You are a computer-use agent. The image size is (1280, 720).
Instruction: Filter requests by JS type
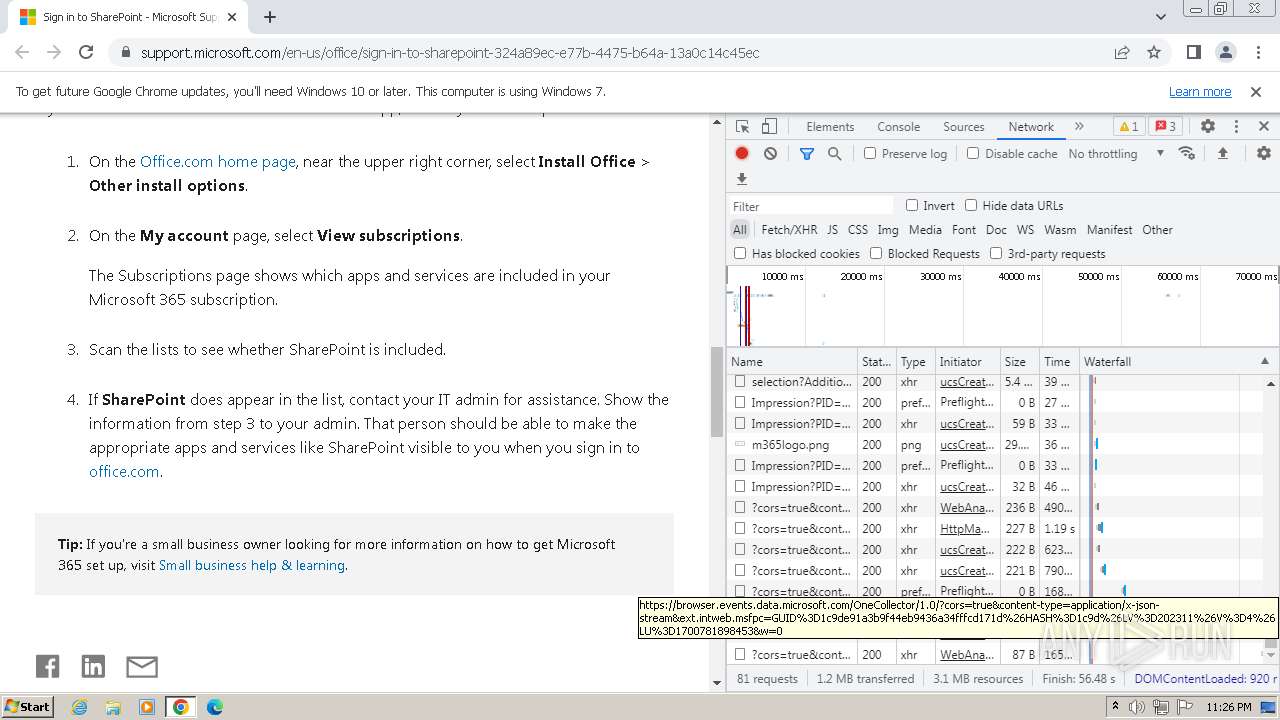pyautogui.click(x=832, y=229)
